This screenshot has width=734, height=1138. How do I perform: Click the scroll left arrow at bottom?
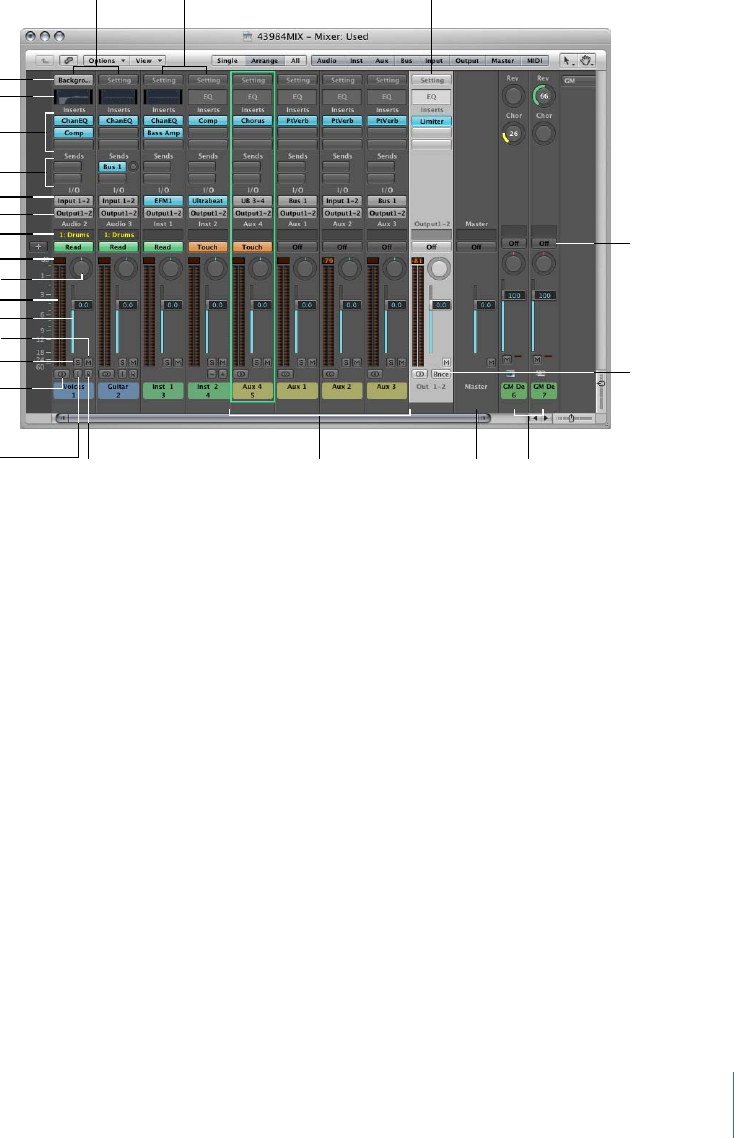pyautogui.click(x=536, y=418)
